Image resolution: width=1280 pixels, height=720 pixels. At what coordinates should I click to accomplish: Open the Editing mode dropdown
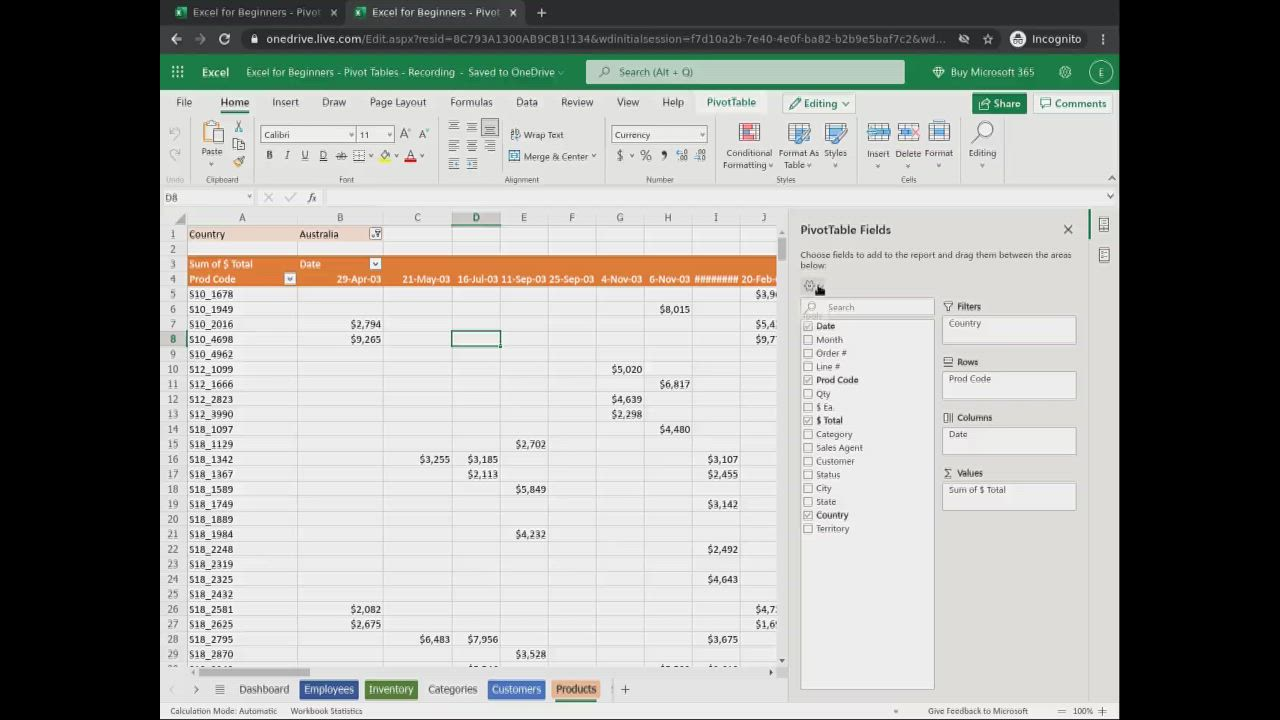[x=819, y=103]
